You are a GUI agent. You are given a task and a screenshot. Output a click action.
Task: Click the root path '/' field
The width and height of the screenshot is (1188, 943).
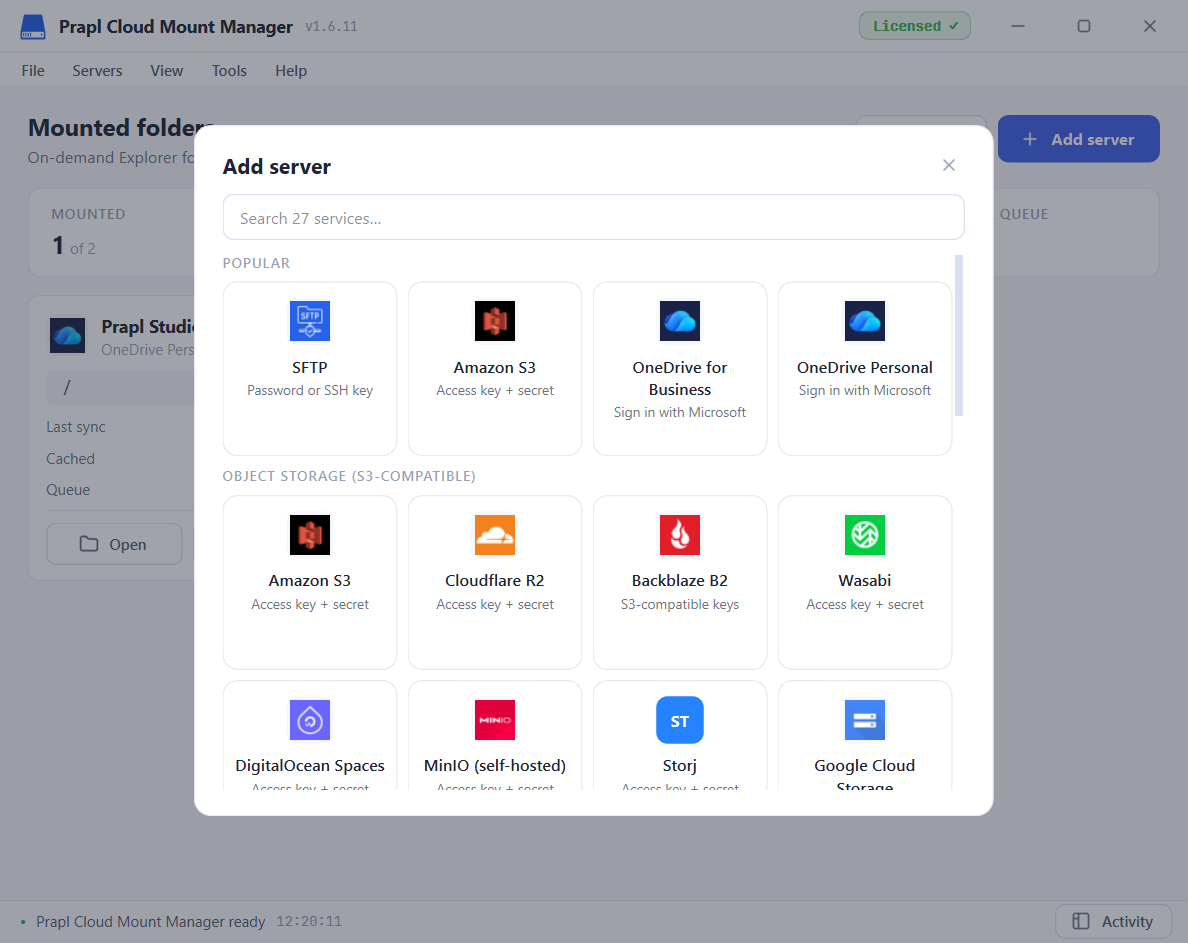pos(120,387)
